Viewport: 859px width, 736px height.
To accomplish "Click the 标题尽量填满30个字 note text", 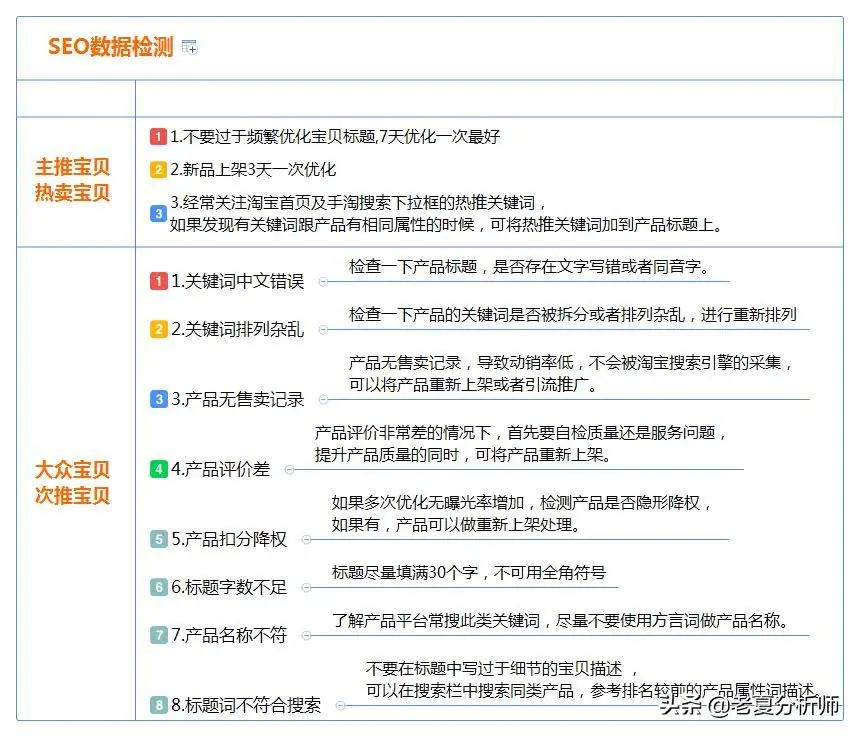I will (468, 573).
